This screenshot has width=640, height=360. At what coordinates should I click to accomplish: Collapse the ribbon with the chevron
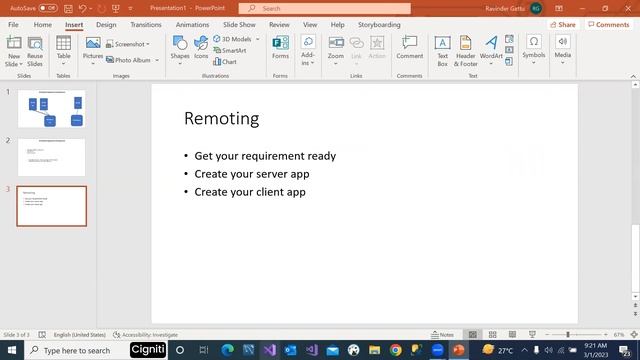coord(633,76)
